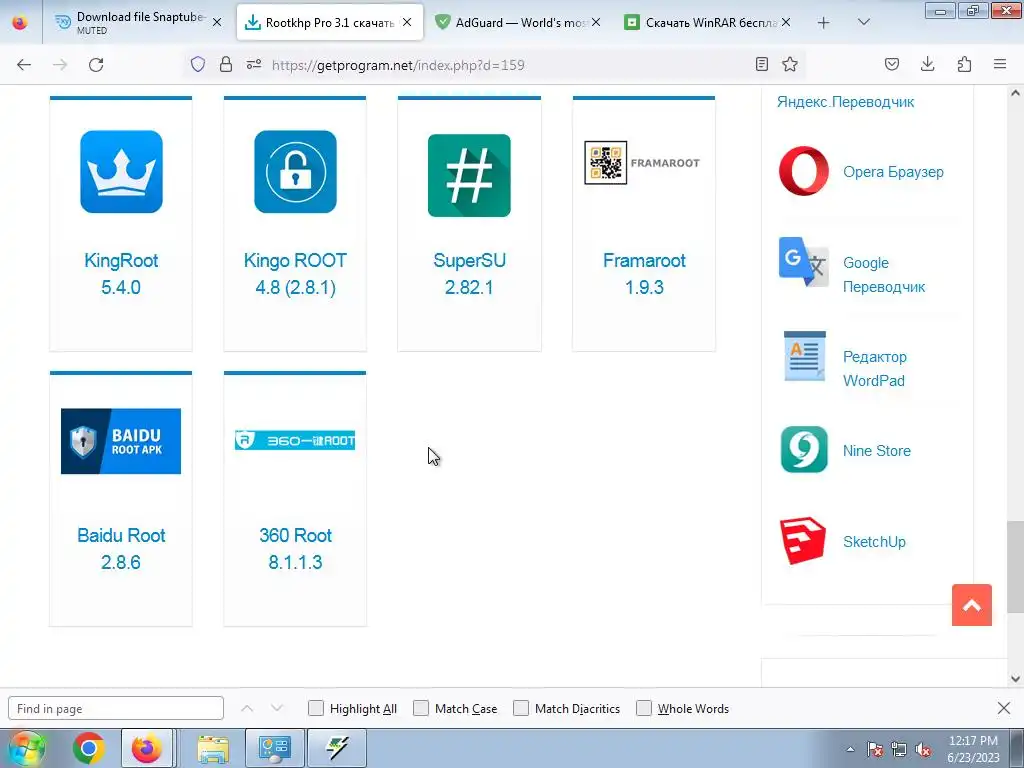View site security padlock info
This screenshot has height=768, width=1024.
(x=226, y=64)
